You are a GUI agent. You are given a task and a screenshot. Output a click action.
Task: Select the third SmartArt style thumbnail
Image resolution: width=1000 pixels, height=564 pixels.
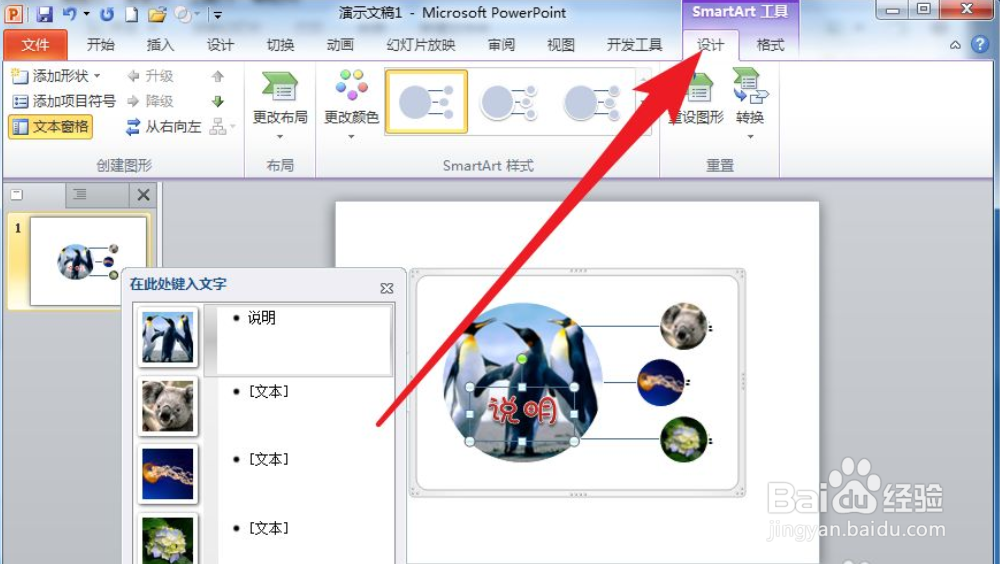[x=591, y=101]
